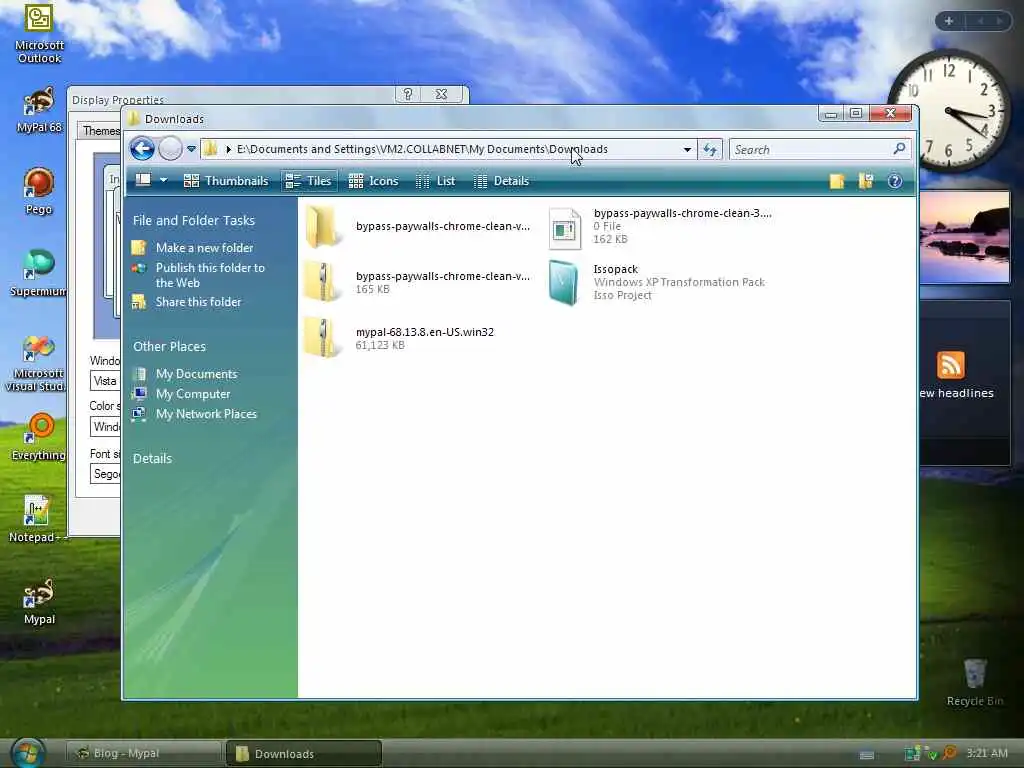Open My Documents in Other Places

185,374
